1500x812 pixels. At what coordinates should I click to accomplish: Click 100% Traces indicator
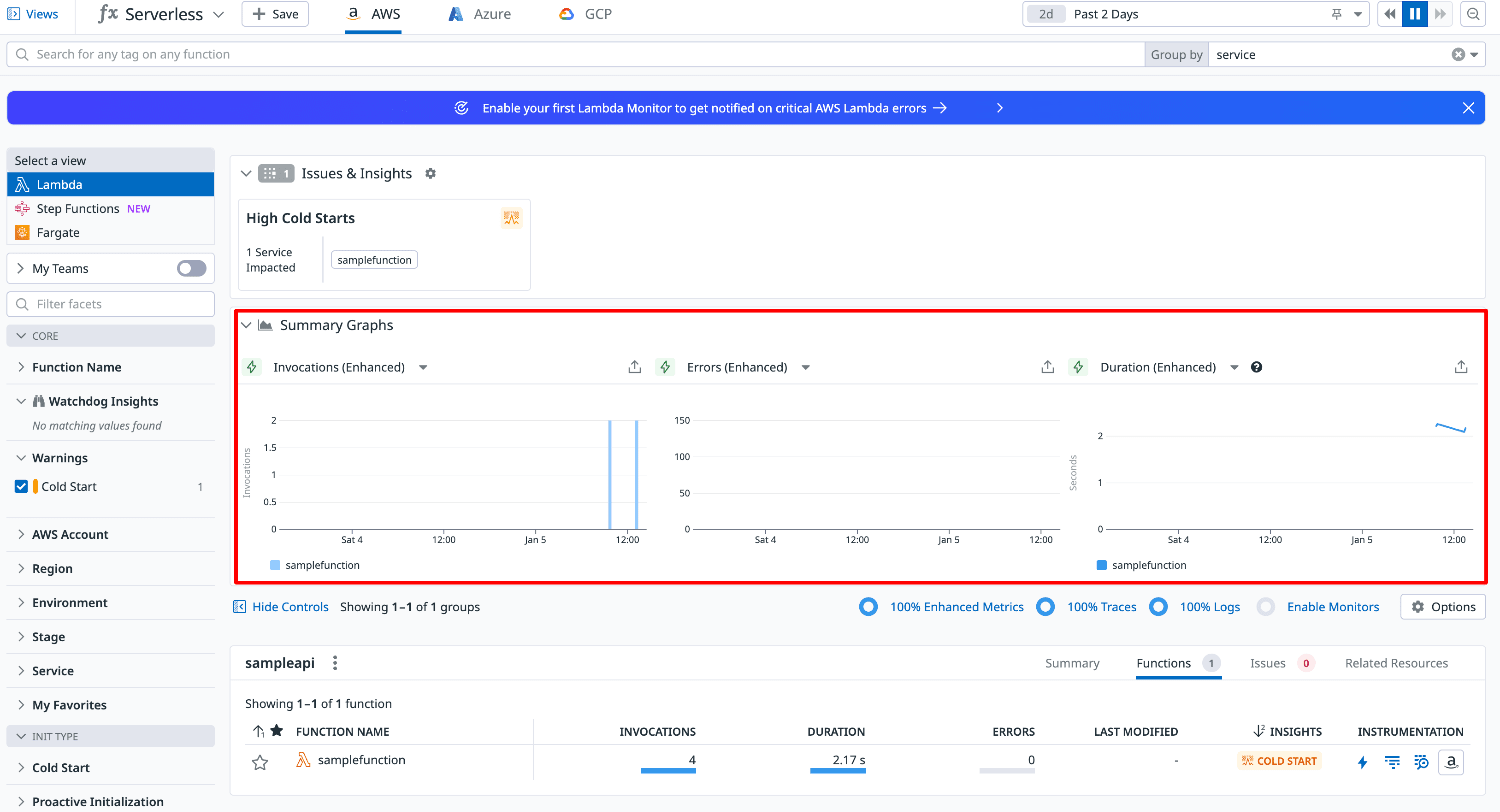[x=1087, y=607]
